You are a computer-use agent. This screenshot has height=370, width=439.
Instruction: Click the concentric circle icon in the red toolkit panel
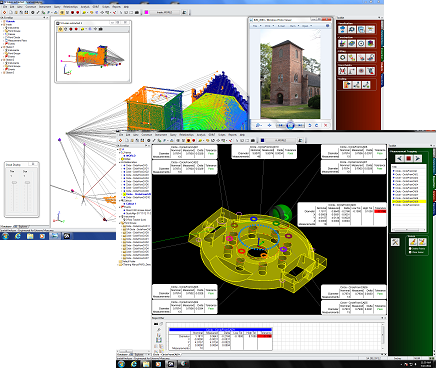click(x=361, y=43)
